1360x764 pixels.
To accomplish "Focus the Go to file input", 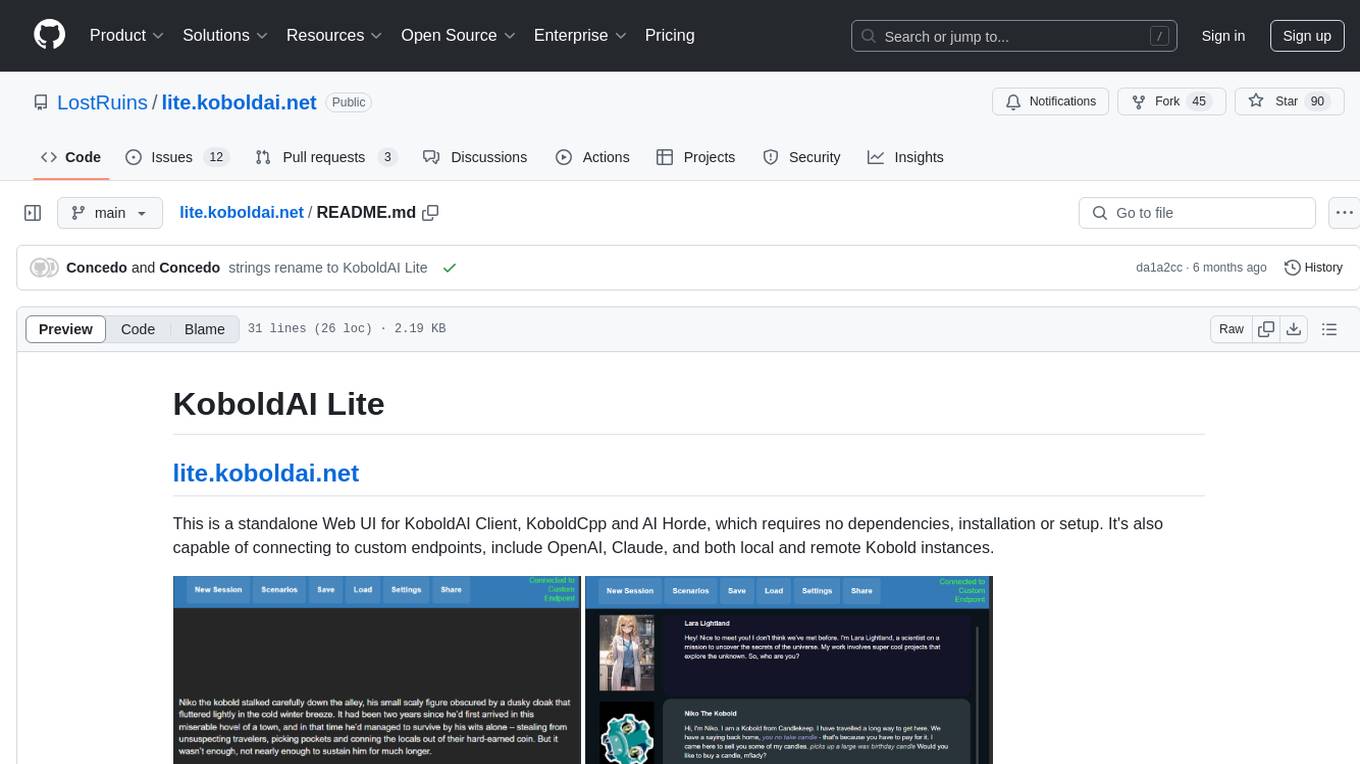I will pos(1197,213).
